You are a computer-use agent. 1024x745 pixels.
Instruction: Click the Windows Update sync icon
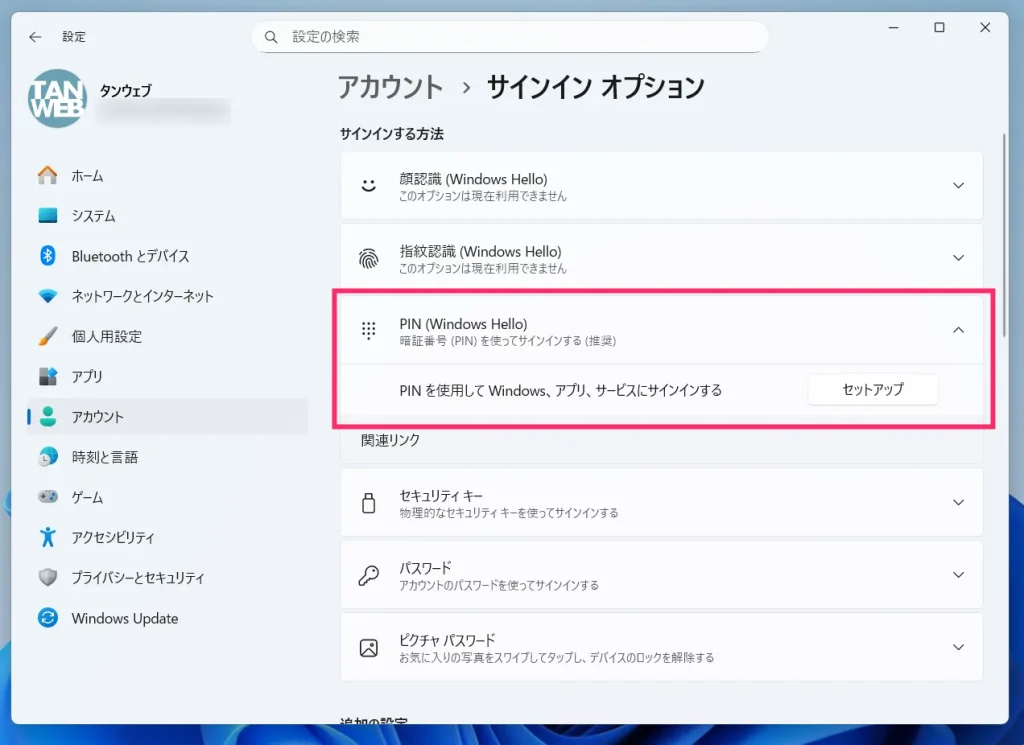pyautogui.click(x=48, y=618)
